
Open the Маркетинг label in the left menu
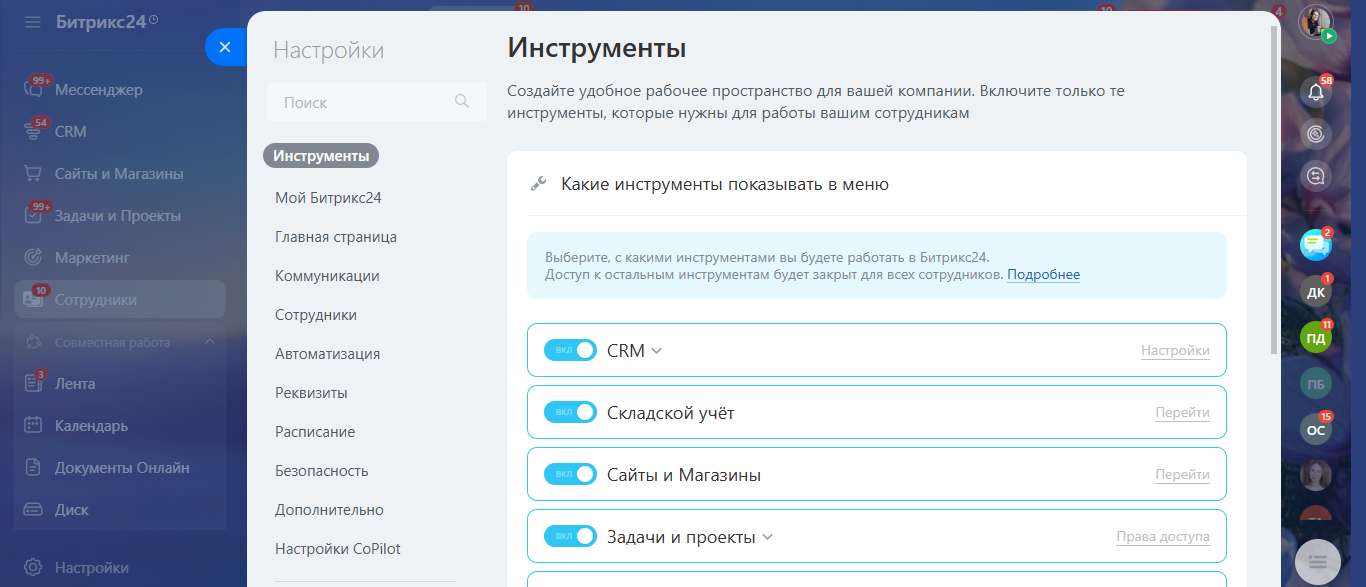(x=93, y=258)
